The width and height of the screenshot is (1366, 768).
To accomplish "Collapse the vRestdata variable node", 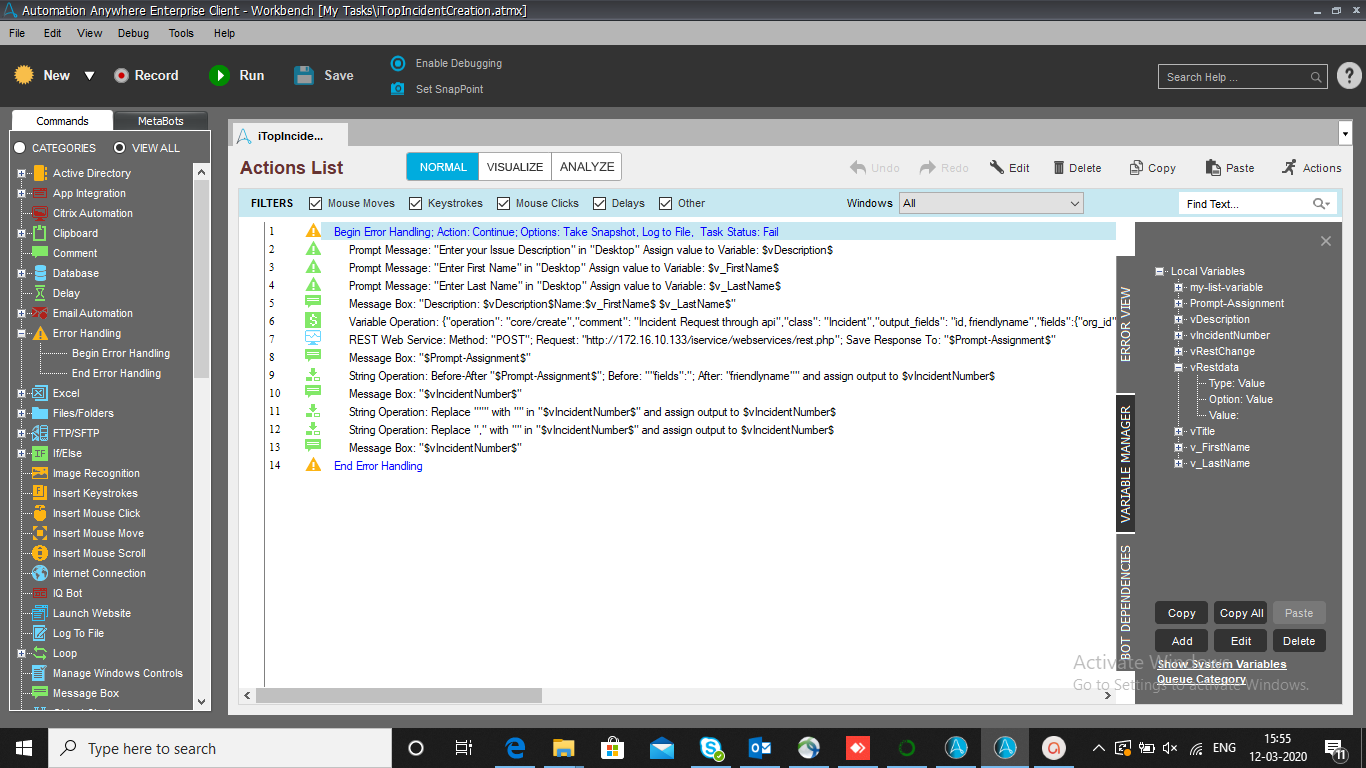I will pos(1180,367).
